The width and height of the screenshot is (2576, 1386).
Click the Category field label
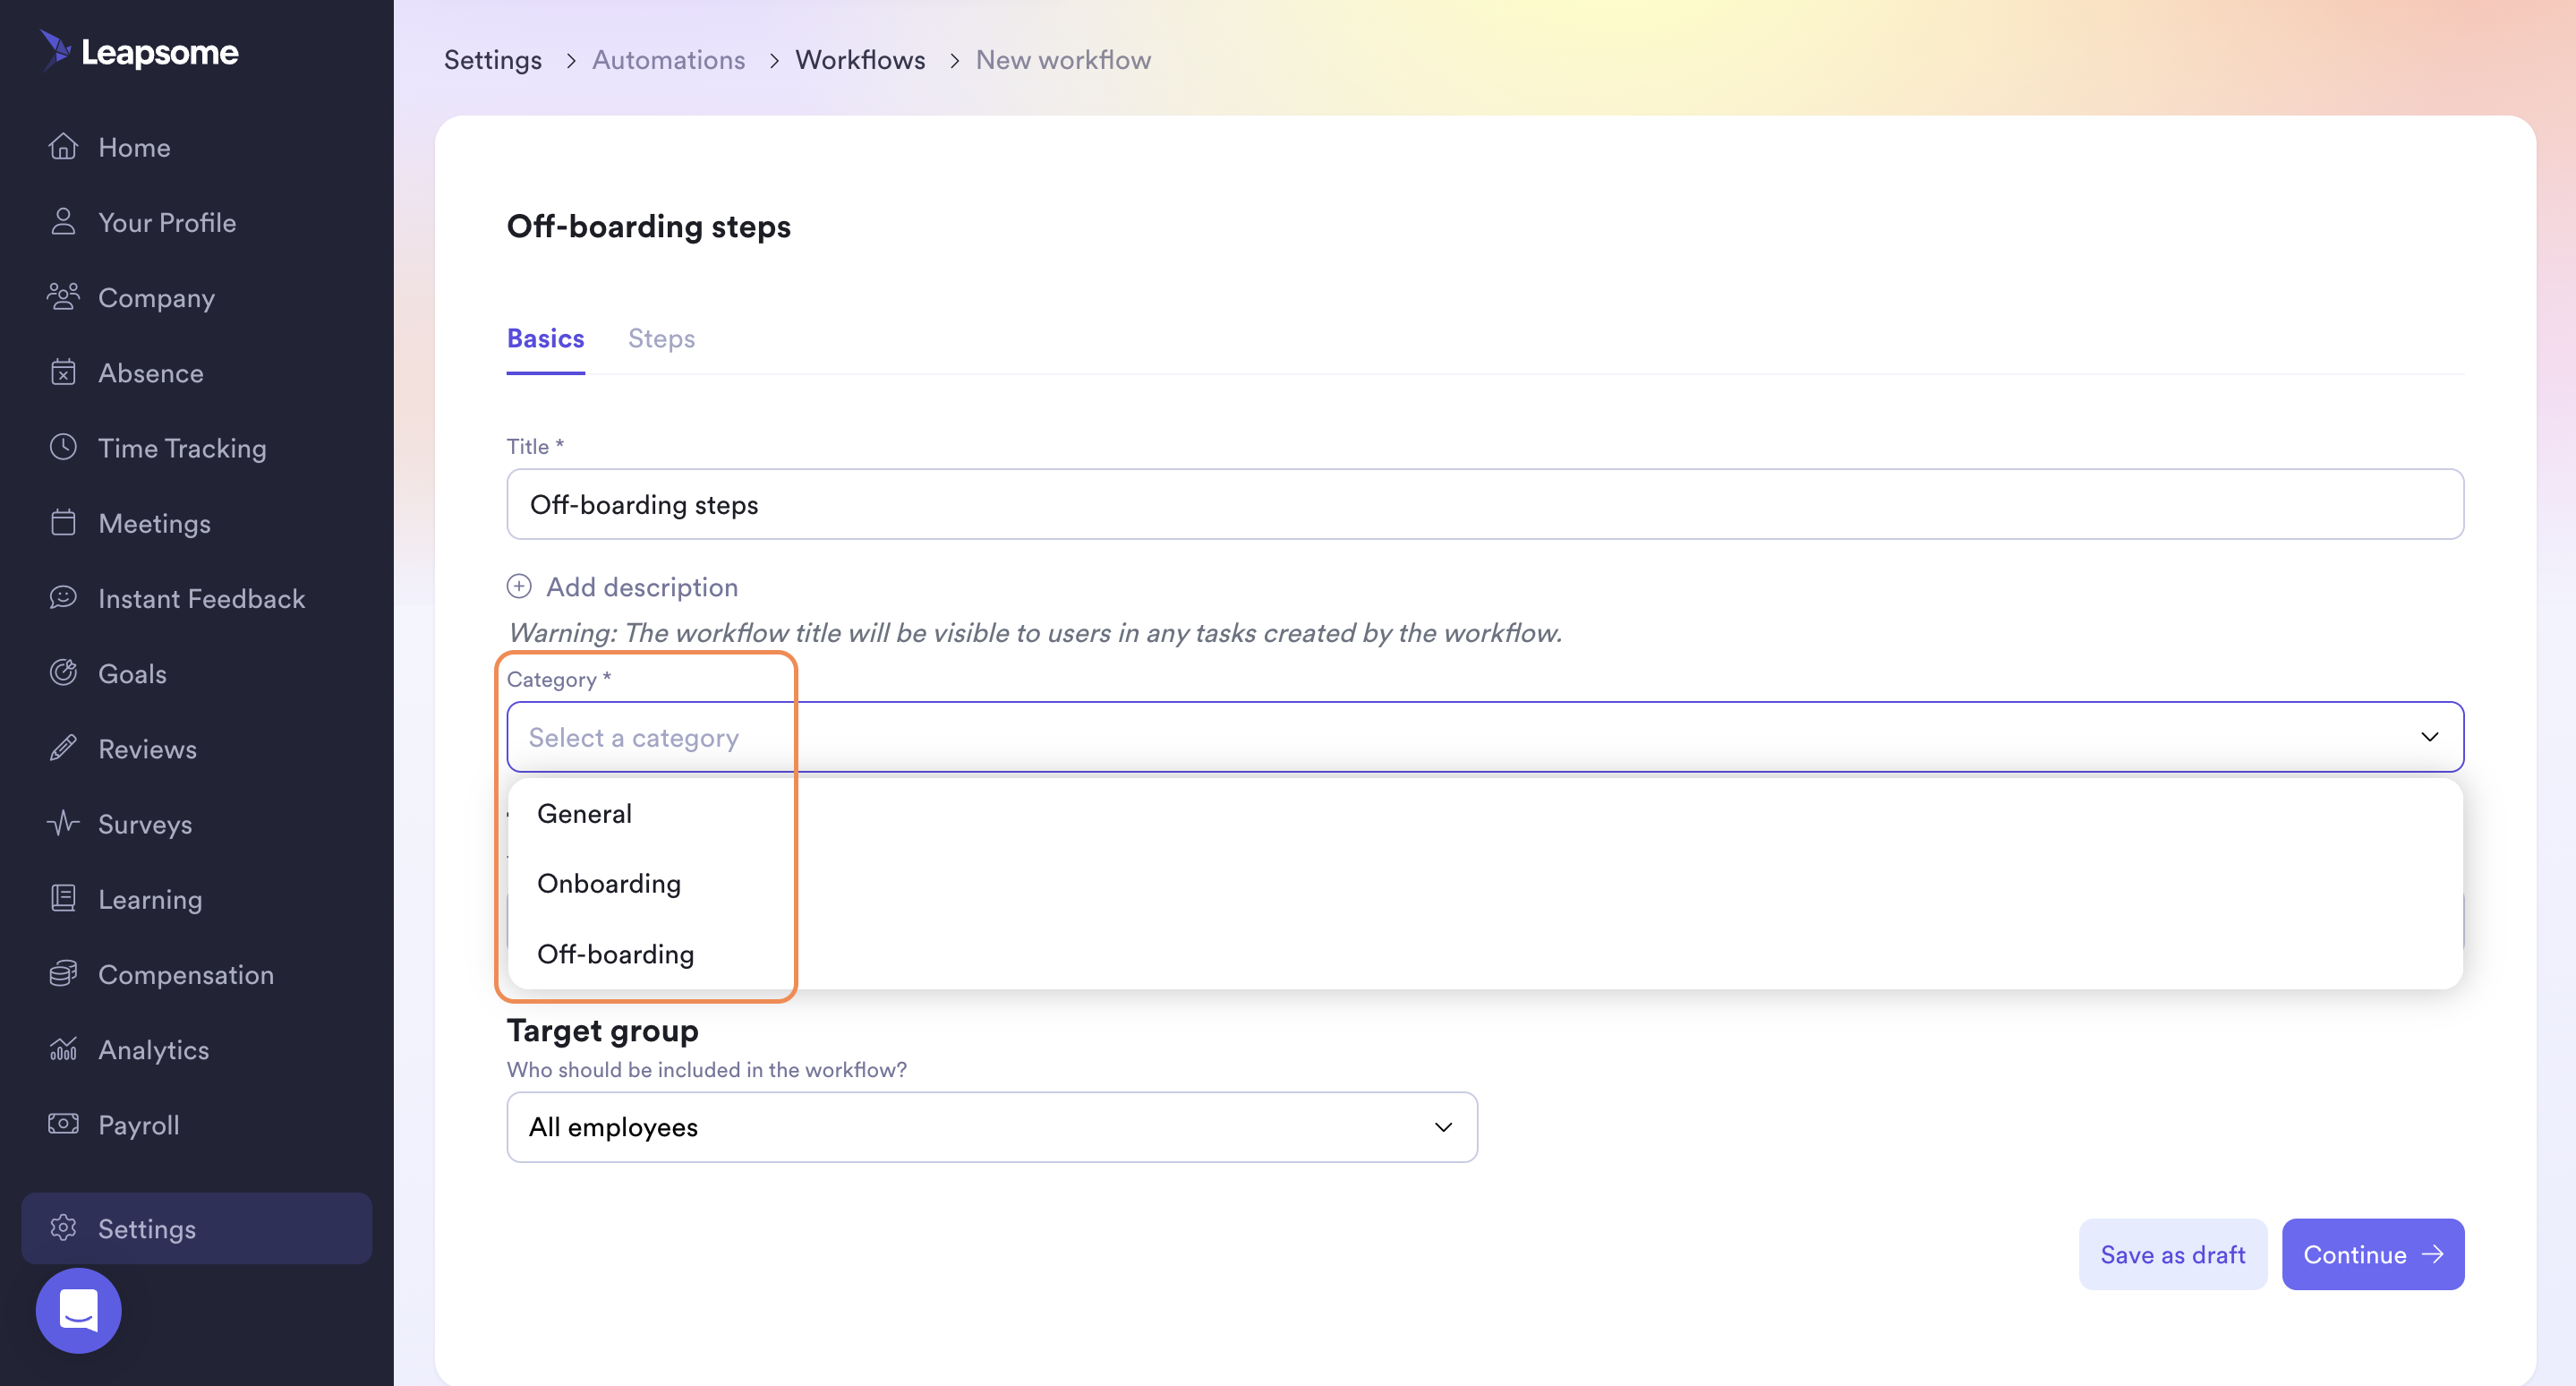(558, 679)
